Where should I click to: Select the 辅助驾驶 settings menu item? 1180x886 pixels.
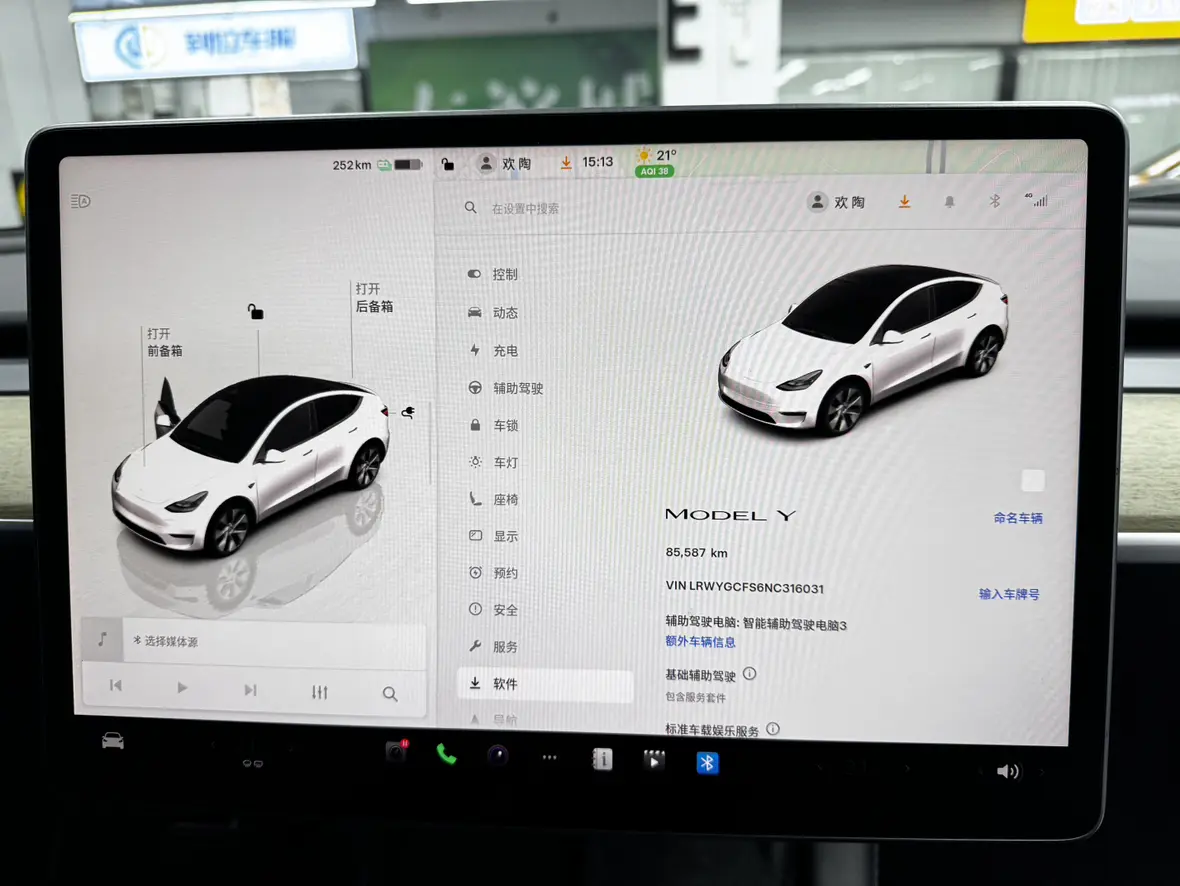click(517, 388)
